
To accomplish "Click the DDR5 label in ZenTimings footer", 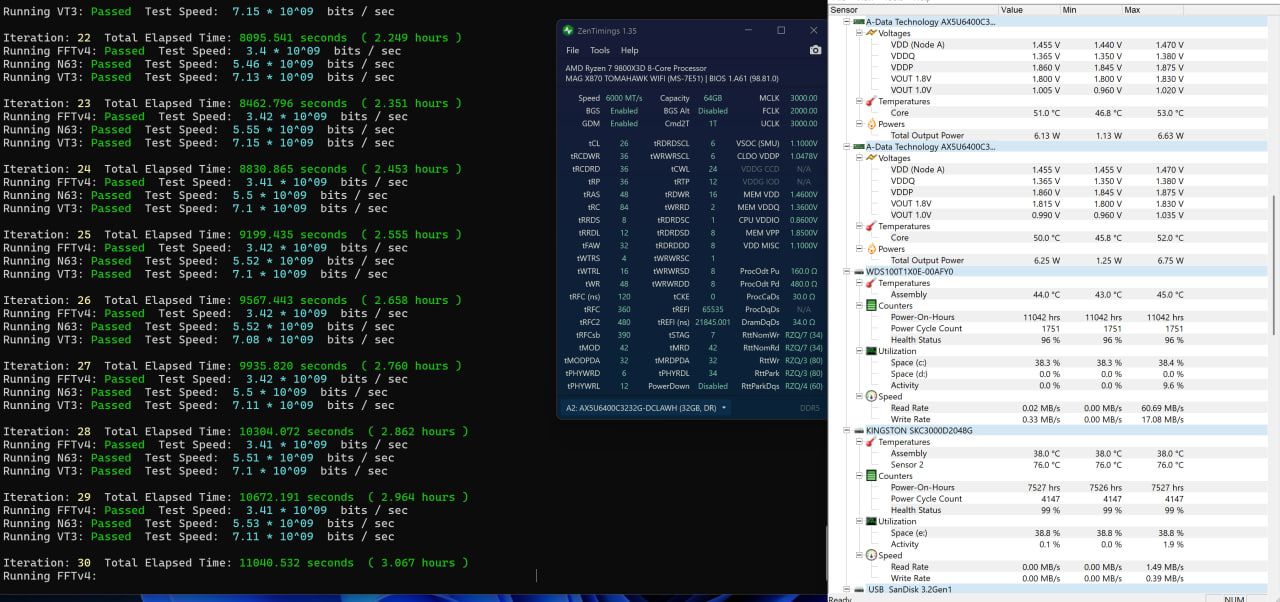I will [x=810, y=408].
